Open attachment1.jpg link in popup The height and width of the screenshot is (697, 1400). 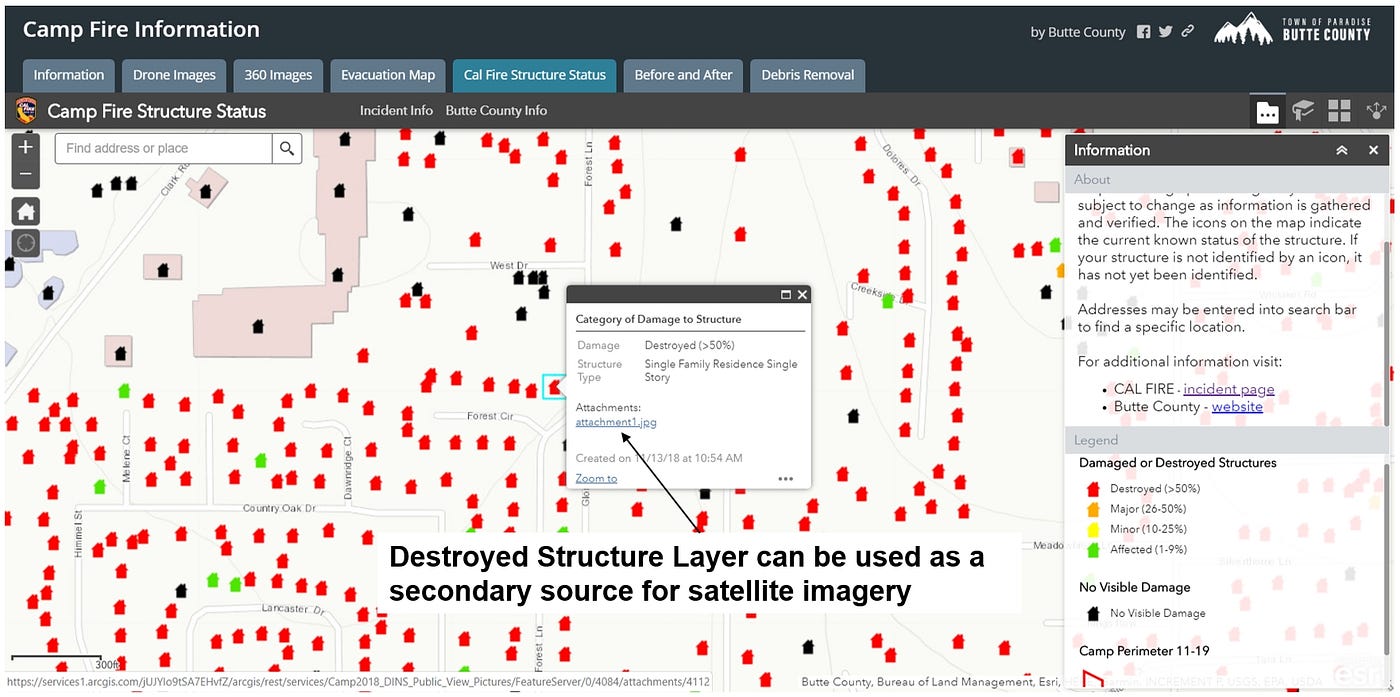tap(616, 422)
